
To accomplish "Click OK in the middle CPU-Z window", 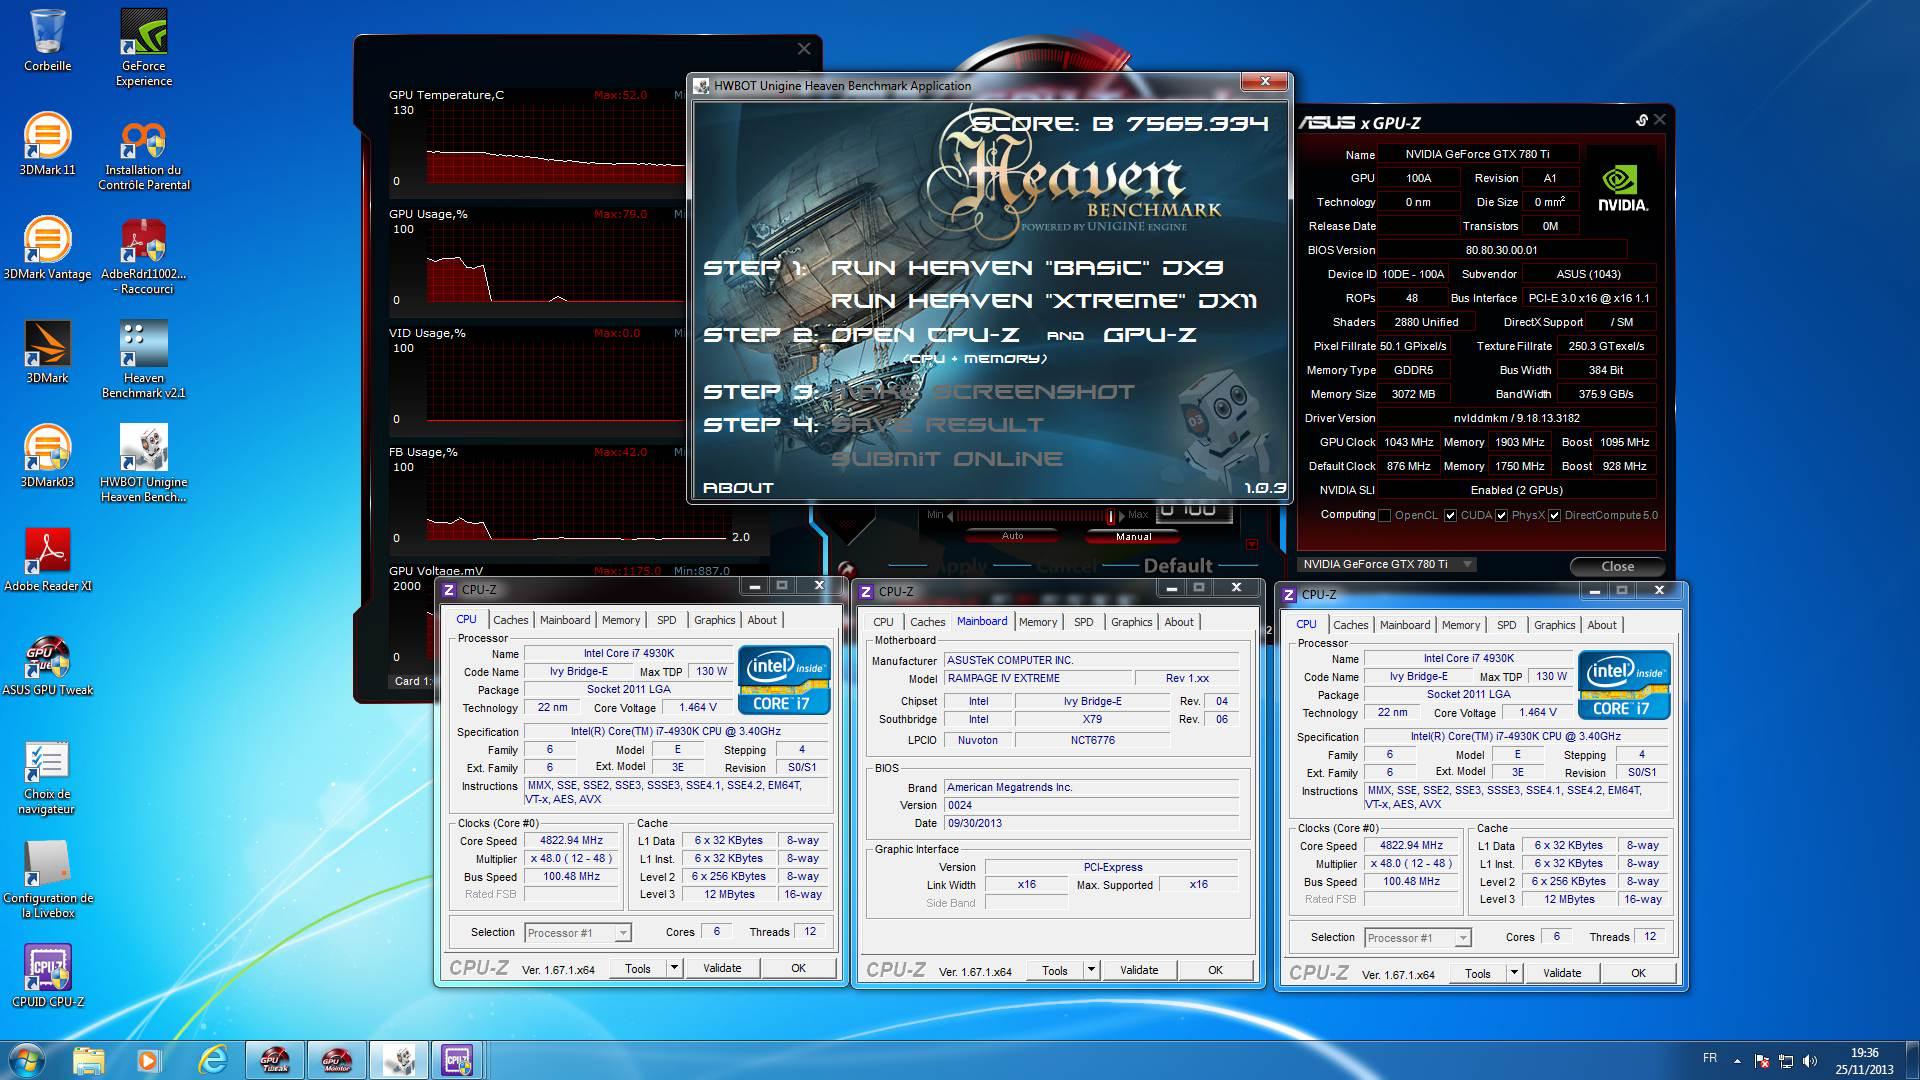I will click(x=1215, y=970).
